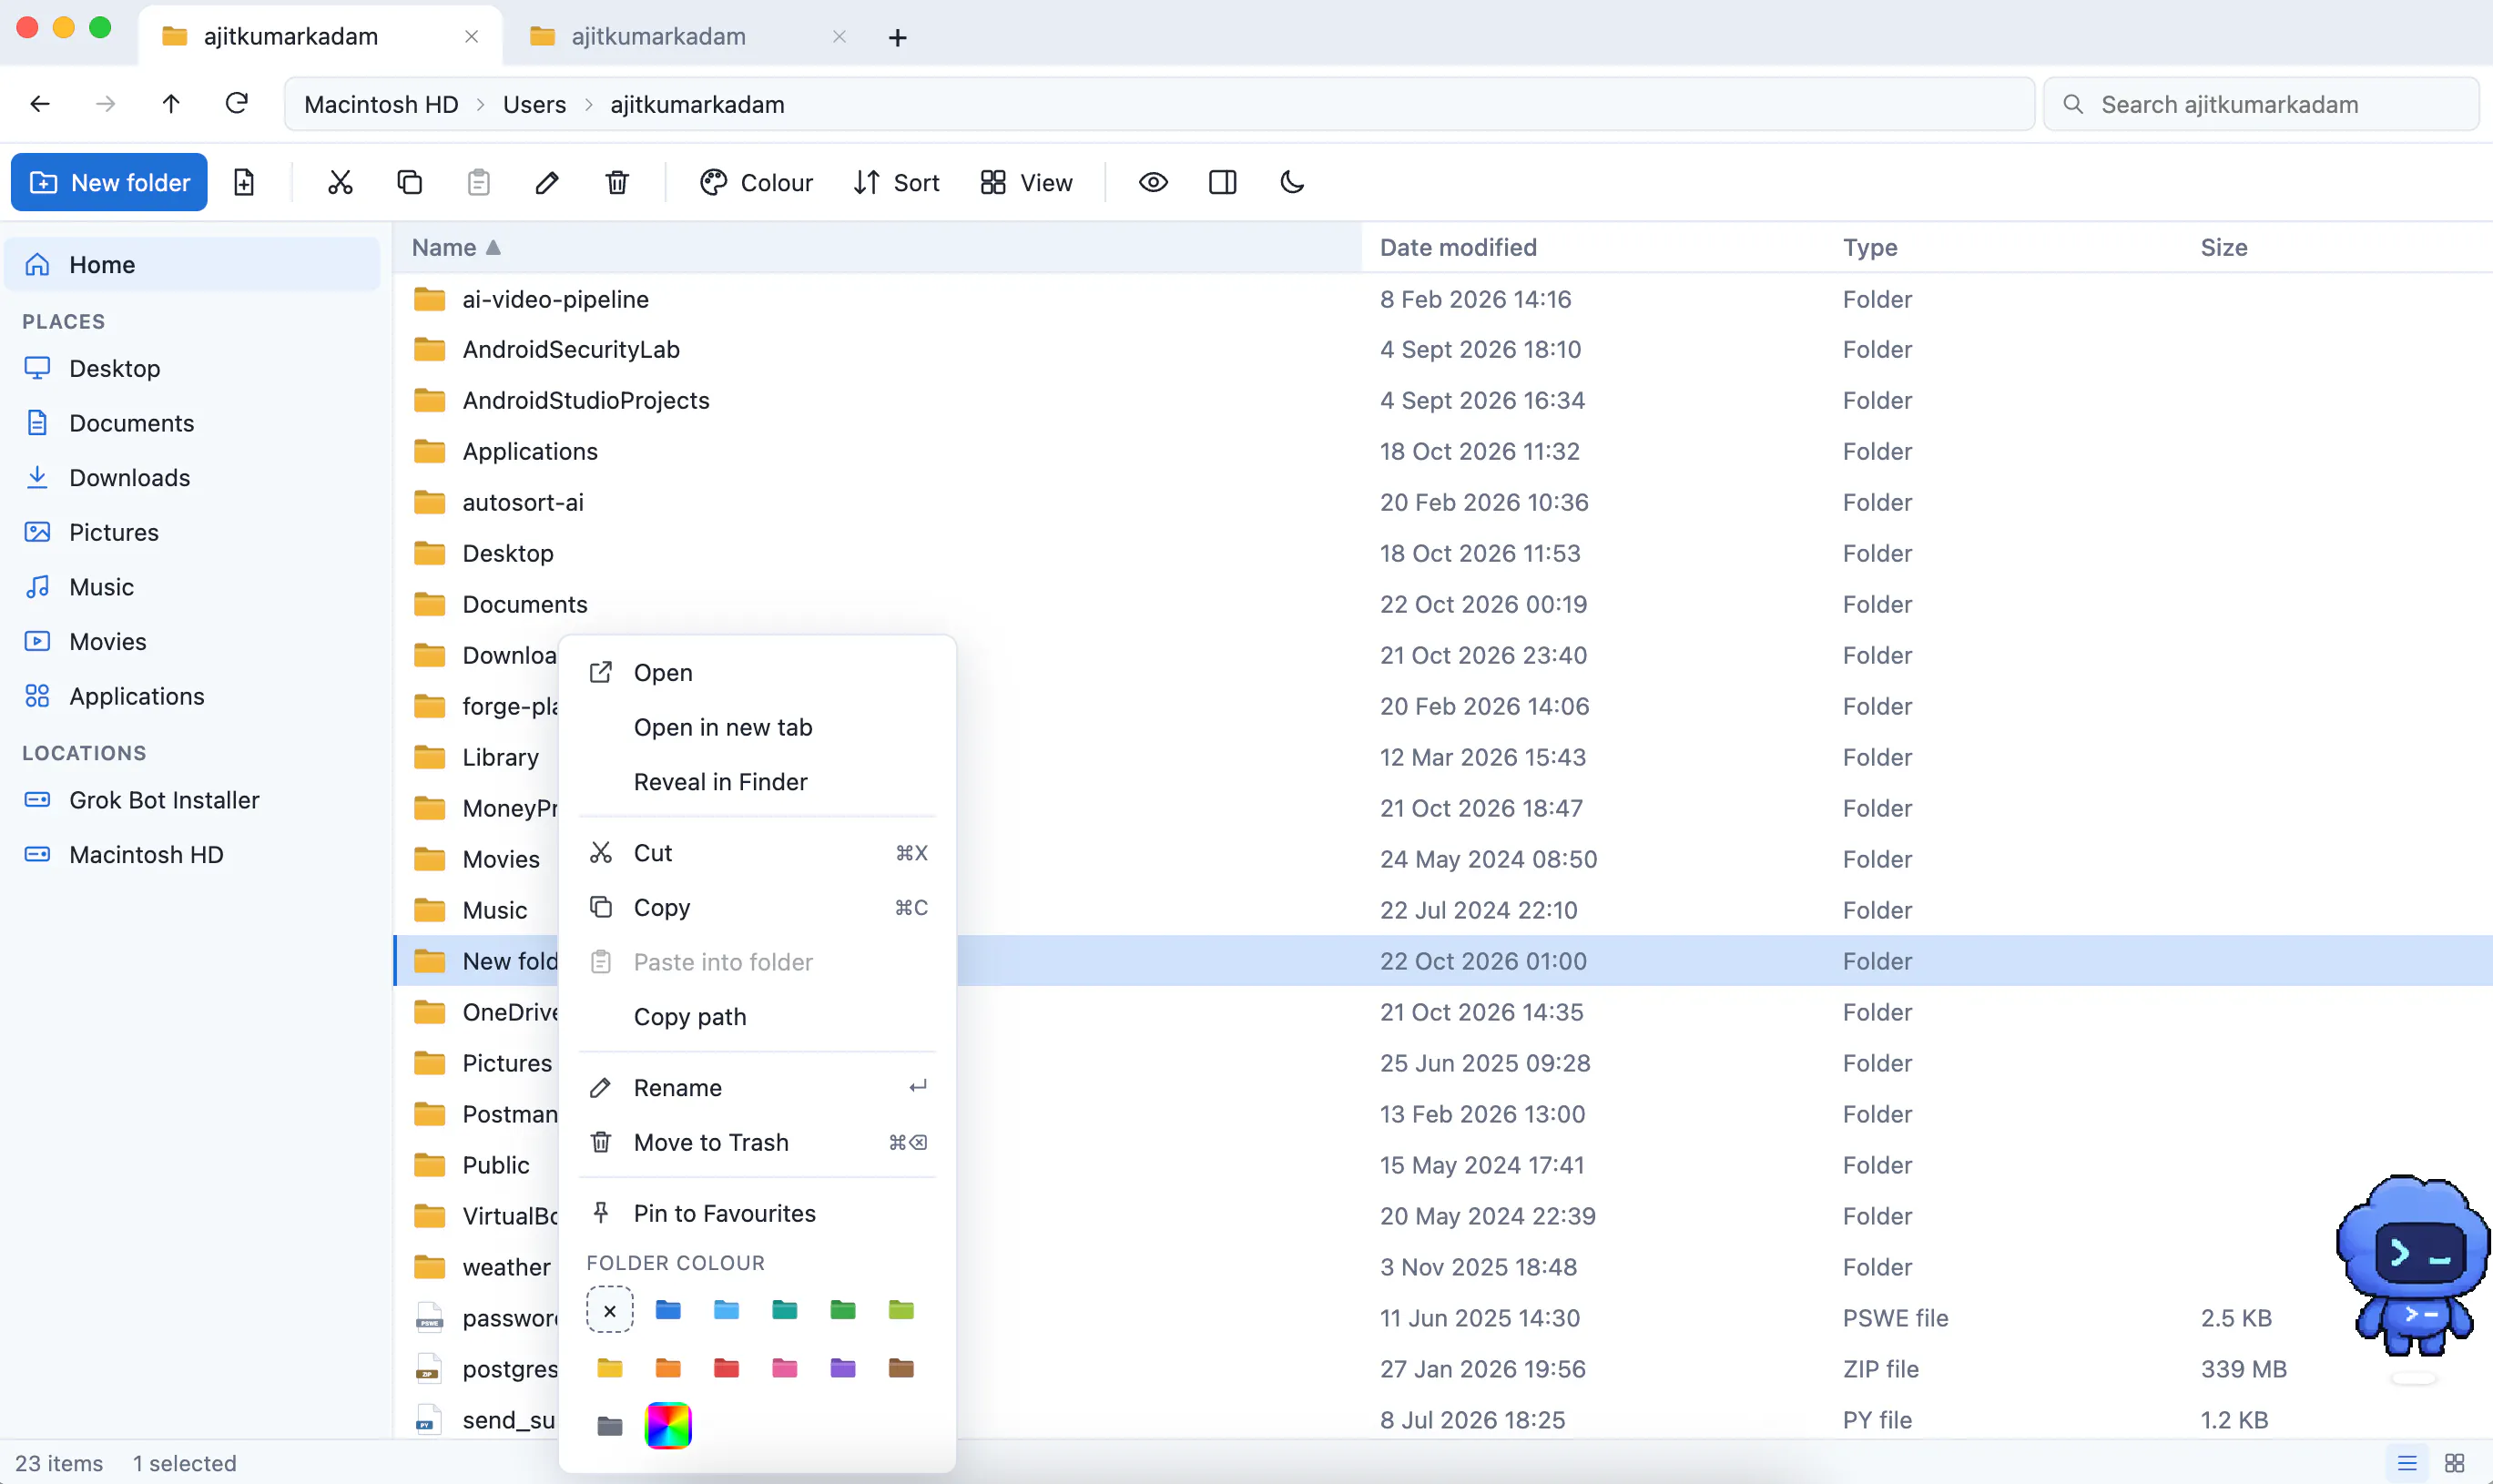Pin the folder to Favourites

coord(757,1213)
